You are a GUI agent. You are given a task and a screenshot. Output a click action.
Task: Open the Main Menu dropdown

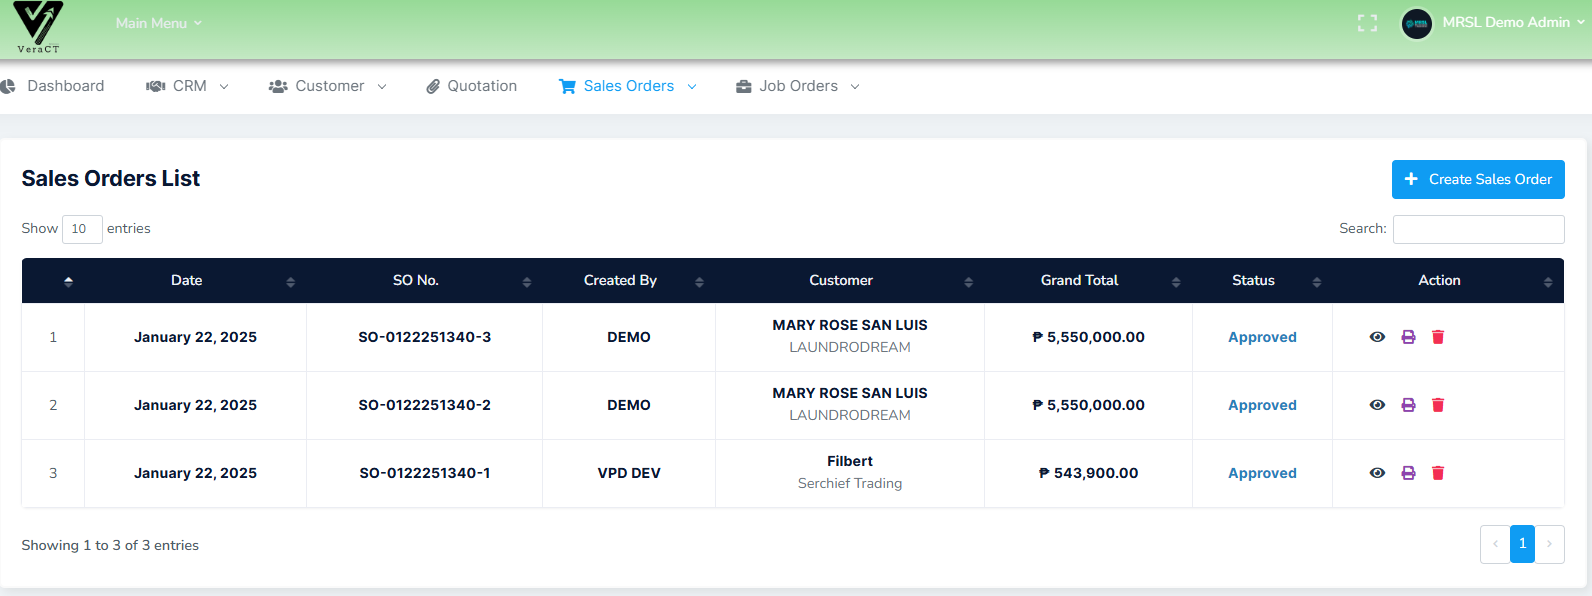coord(158,23)
